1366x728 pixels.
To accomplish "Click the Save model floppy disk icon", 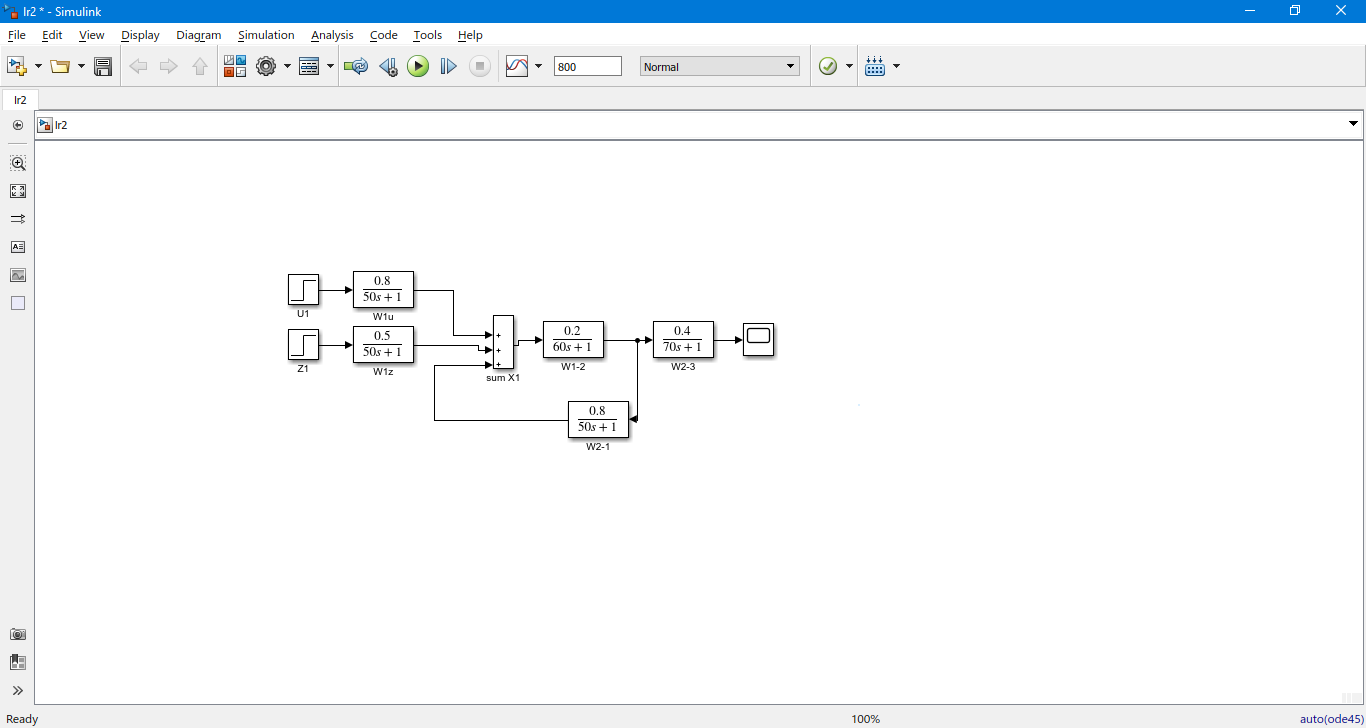I will (103, 67).
